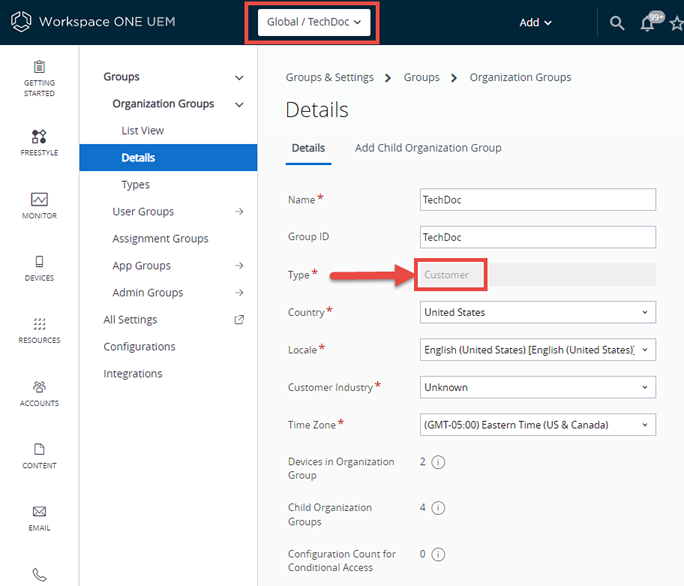Select List View in the sidebar
684x586 pixels.
pos(142,130)
